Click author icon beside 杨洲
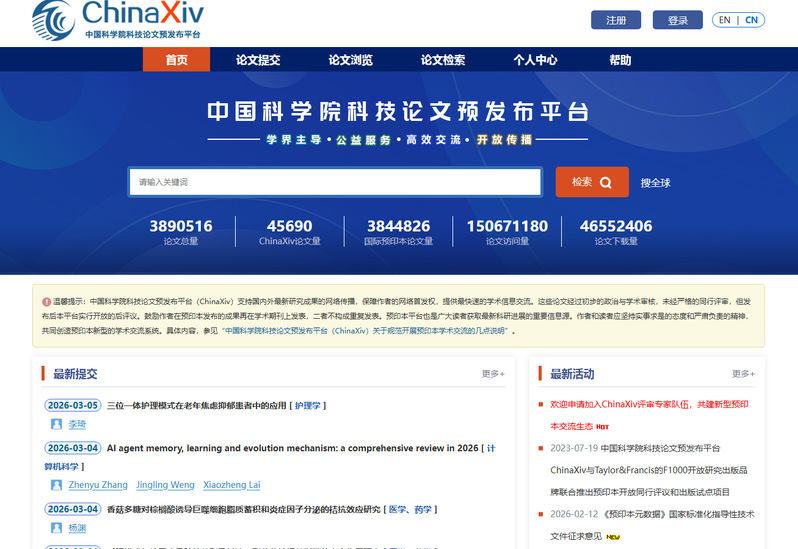The image size is (798, 549). (57, 528)
